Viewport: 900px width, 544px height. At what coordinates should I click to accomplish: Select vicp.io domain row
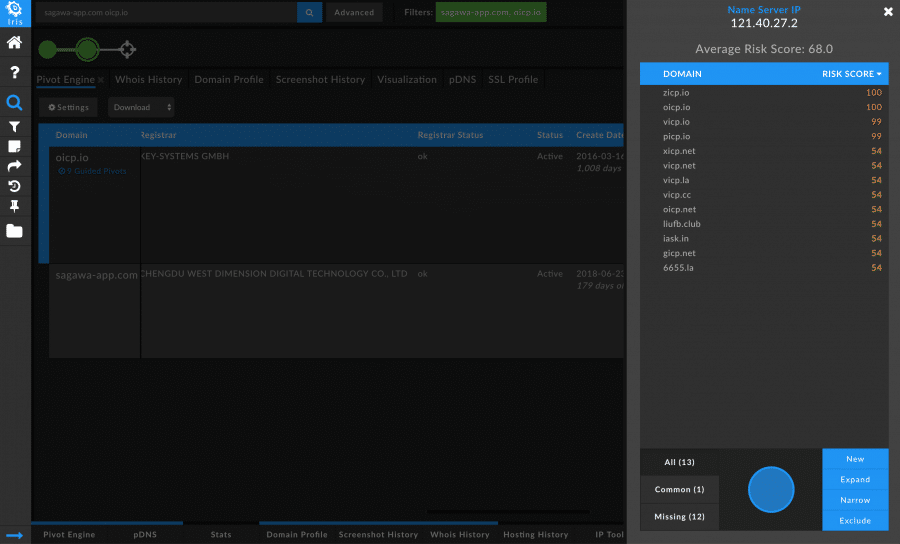(764, 122)
